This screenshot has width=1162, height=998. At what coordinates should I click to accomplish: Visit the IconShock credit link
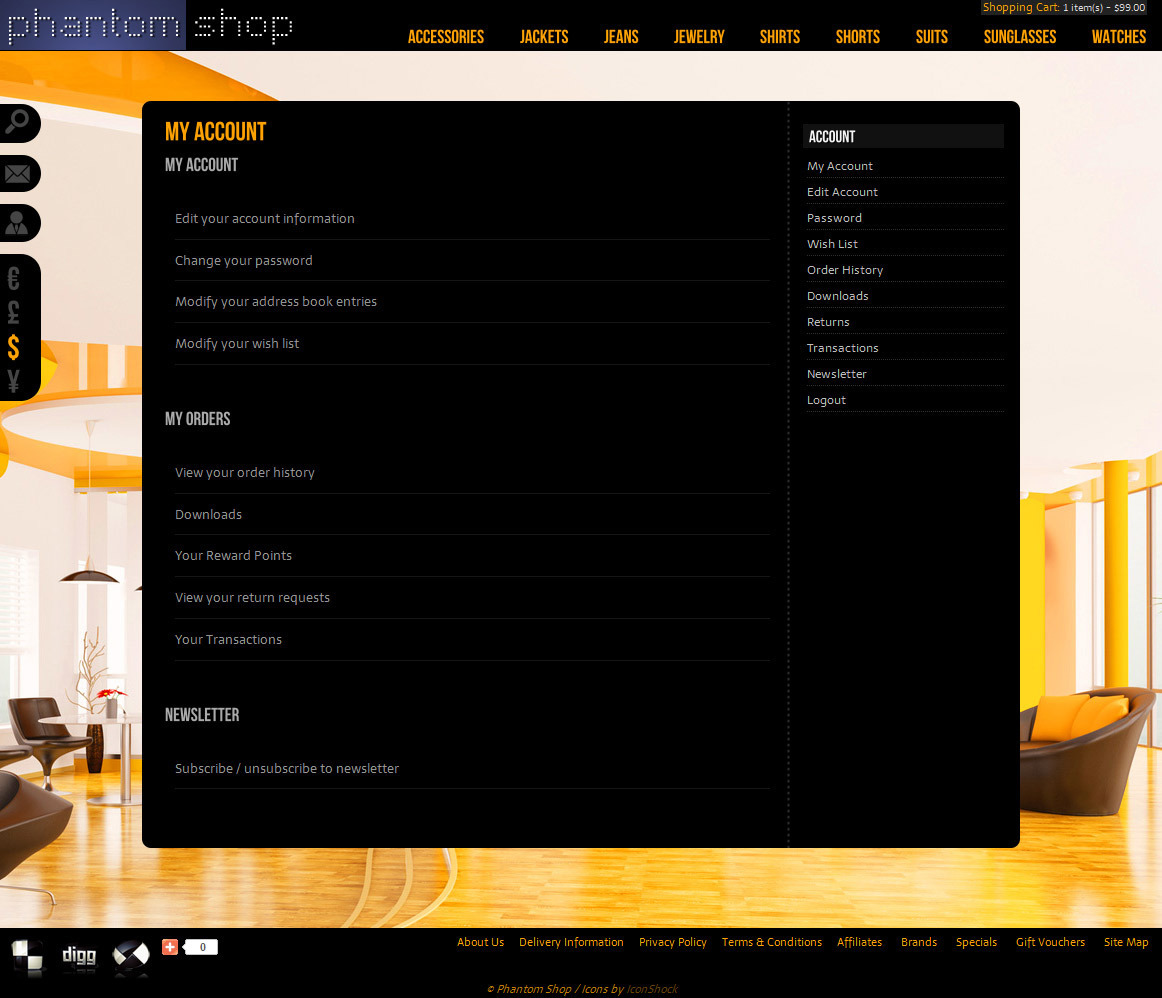651,989
